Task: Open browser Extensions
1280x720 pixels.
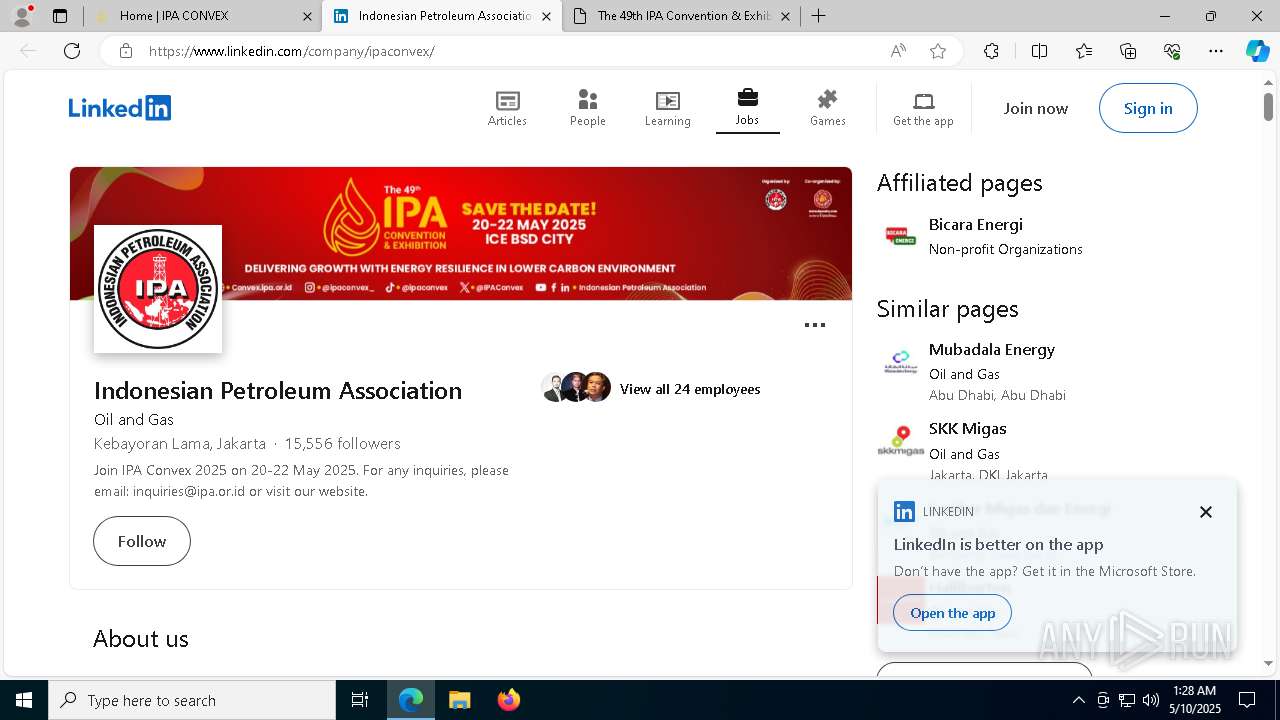Action: pyautogui.click(x=991, y=51)
